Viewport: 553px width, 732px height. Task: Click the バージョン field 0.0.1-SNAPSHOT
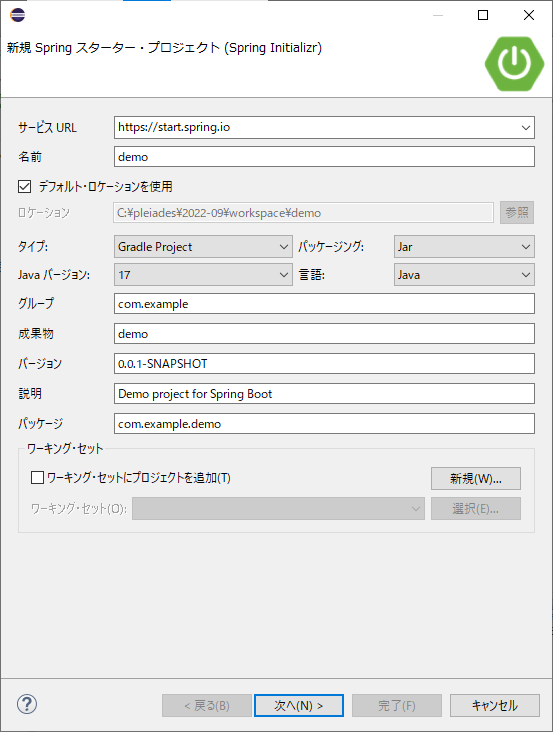[324, 364]
